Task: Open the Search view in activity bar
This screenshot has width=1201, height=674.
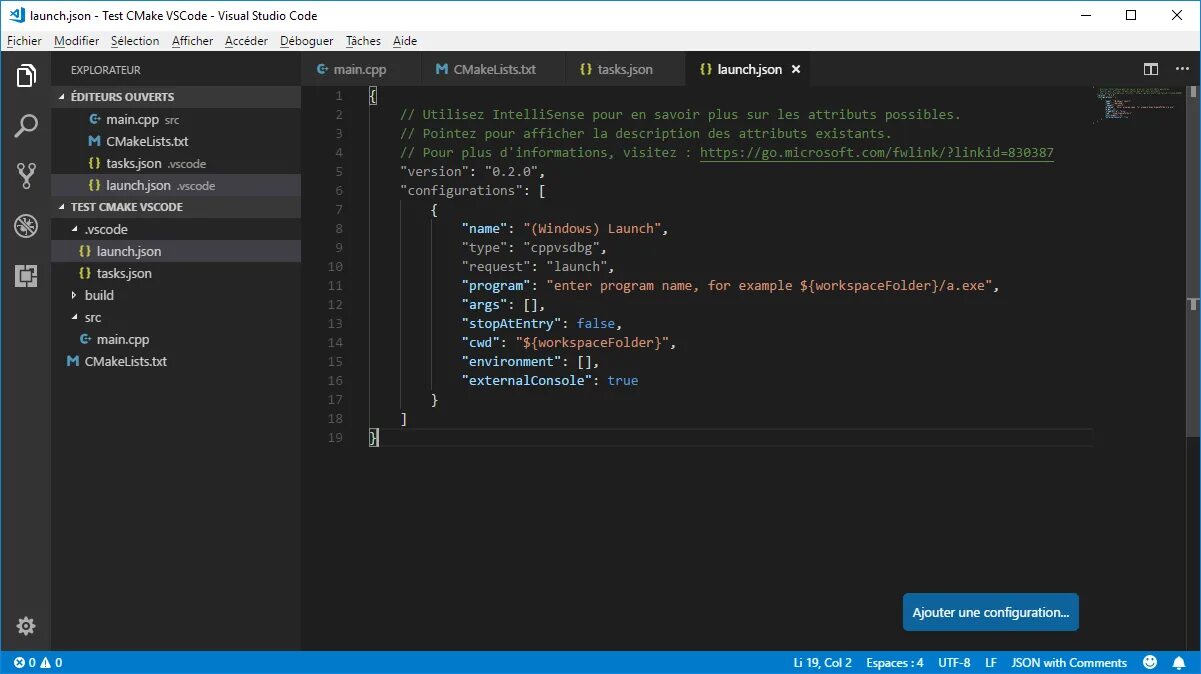Action: tap(26, 126)
